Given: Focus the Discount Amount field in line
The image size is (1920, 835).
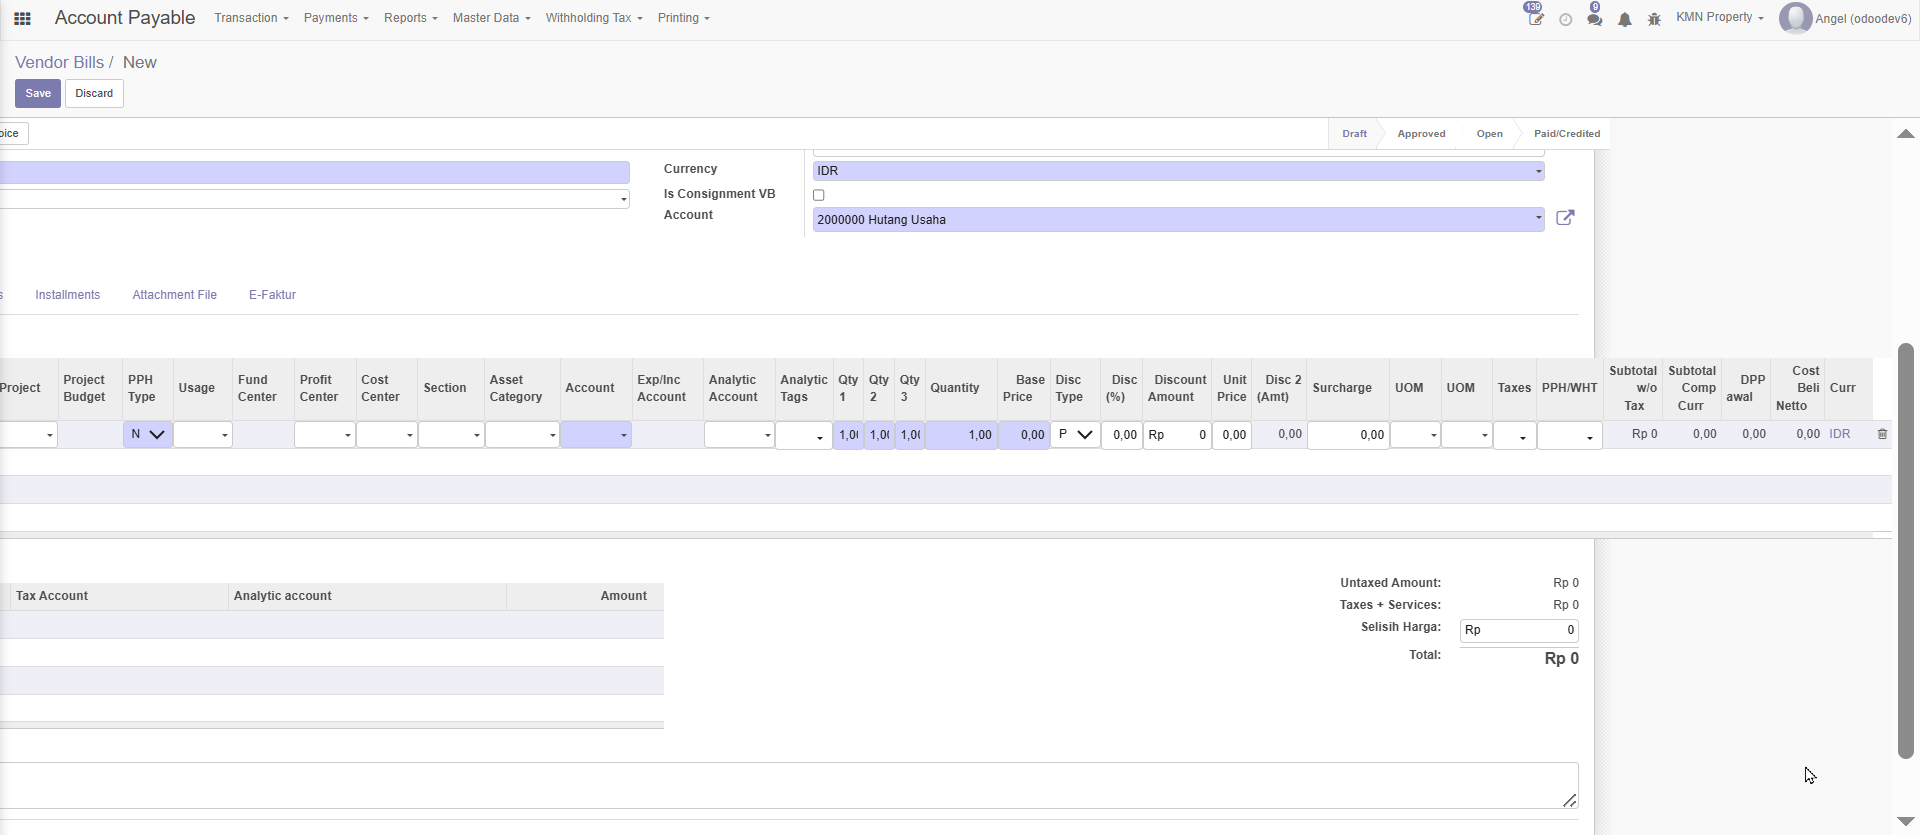Looking at the screenshot, I should tap(1177, 435).
